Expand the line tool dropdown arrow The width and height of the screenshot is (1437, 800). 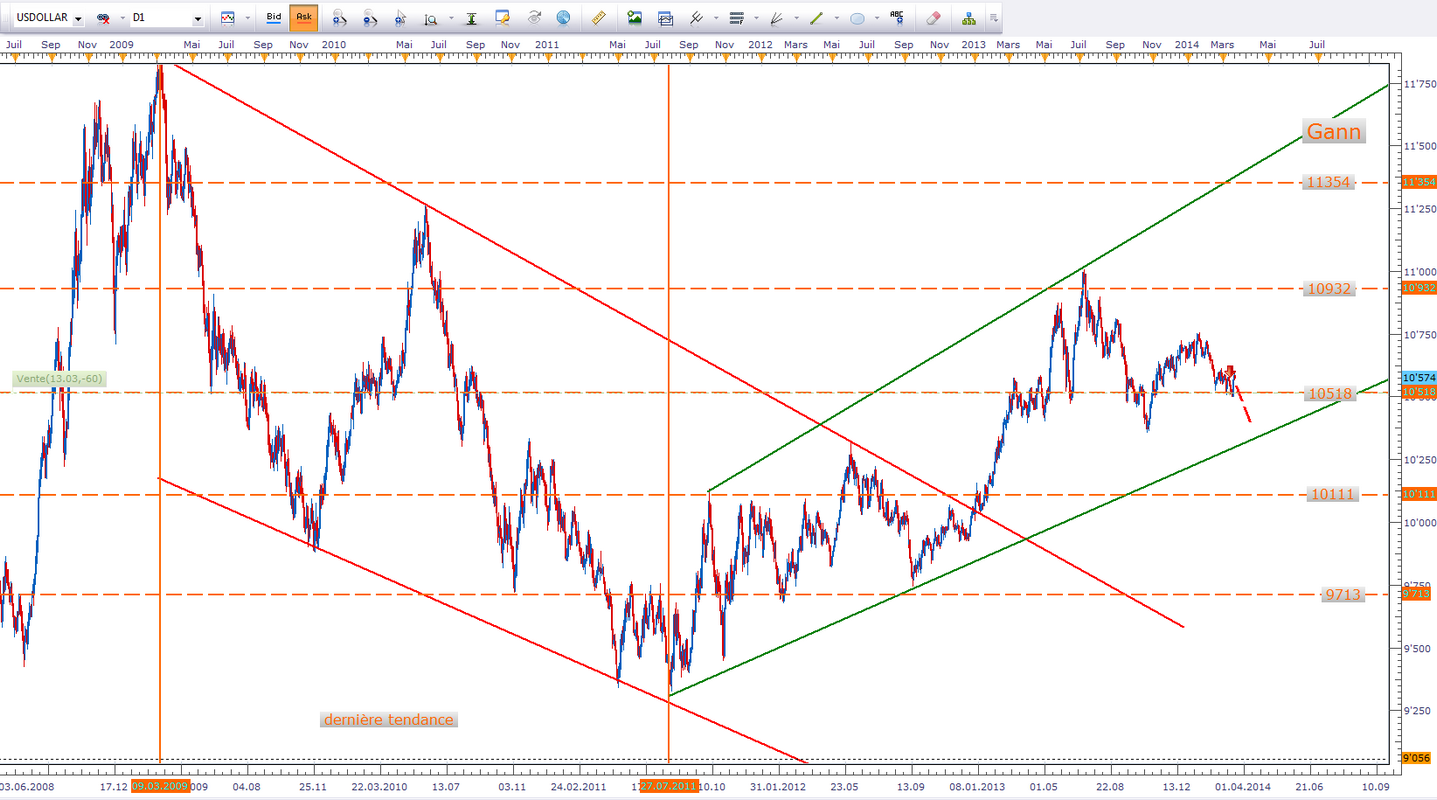click(835, 18)
